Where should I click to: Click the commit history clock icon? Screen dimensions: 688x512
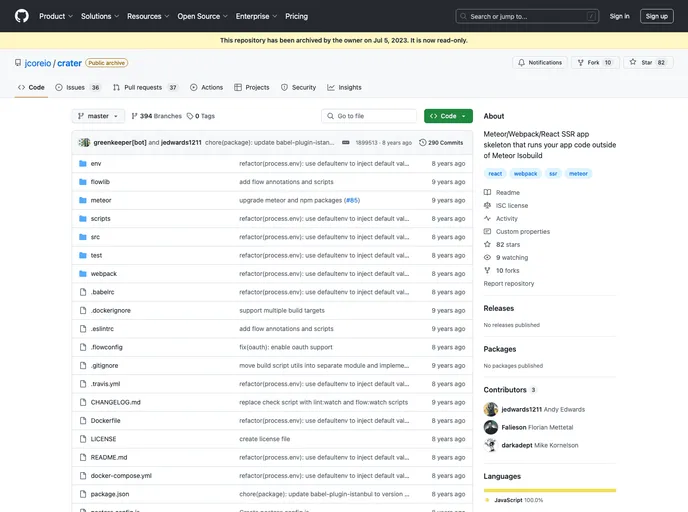coord(423,143)
